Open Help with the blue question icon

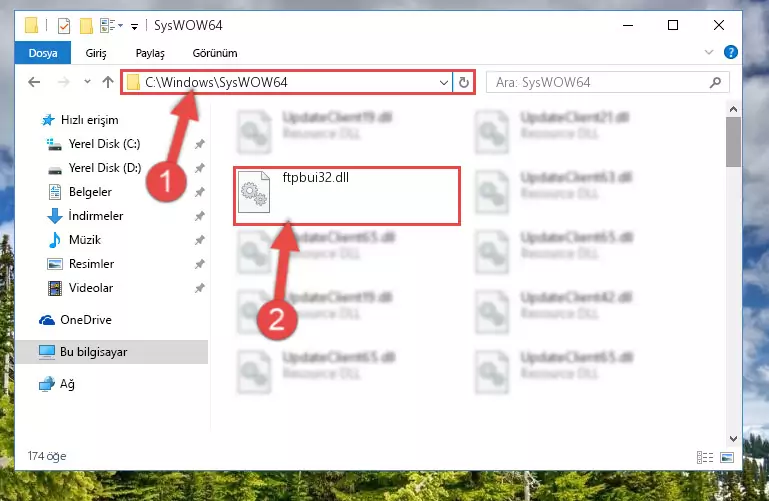(731, 52)
